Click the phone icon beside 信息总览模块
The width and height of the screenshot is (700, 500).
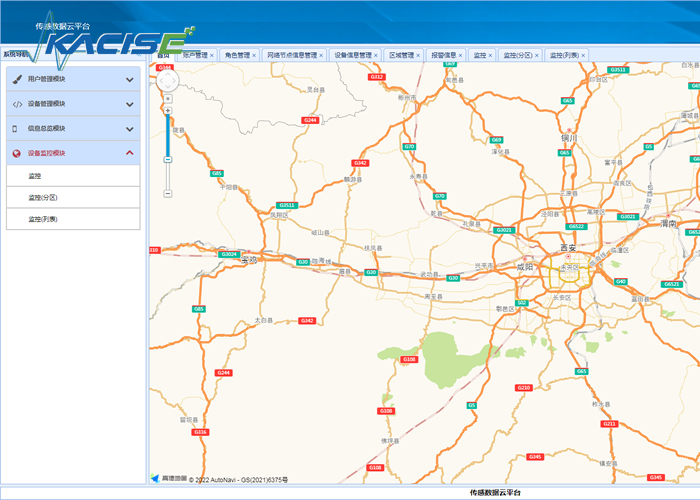point(14,129)
